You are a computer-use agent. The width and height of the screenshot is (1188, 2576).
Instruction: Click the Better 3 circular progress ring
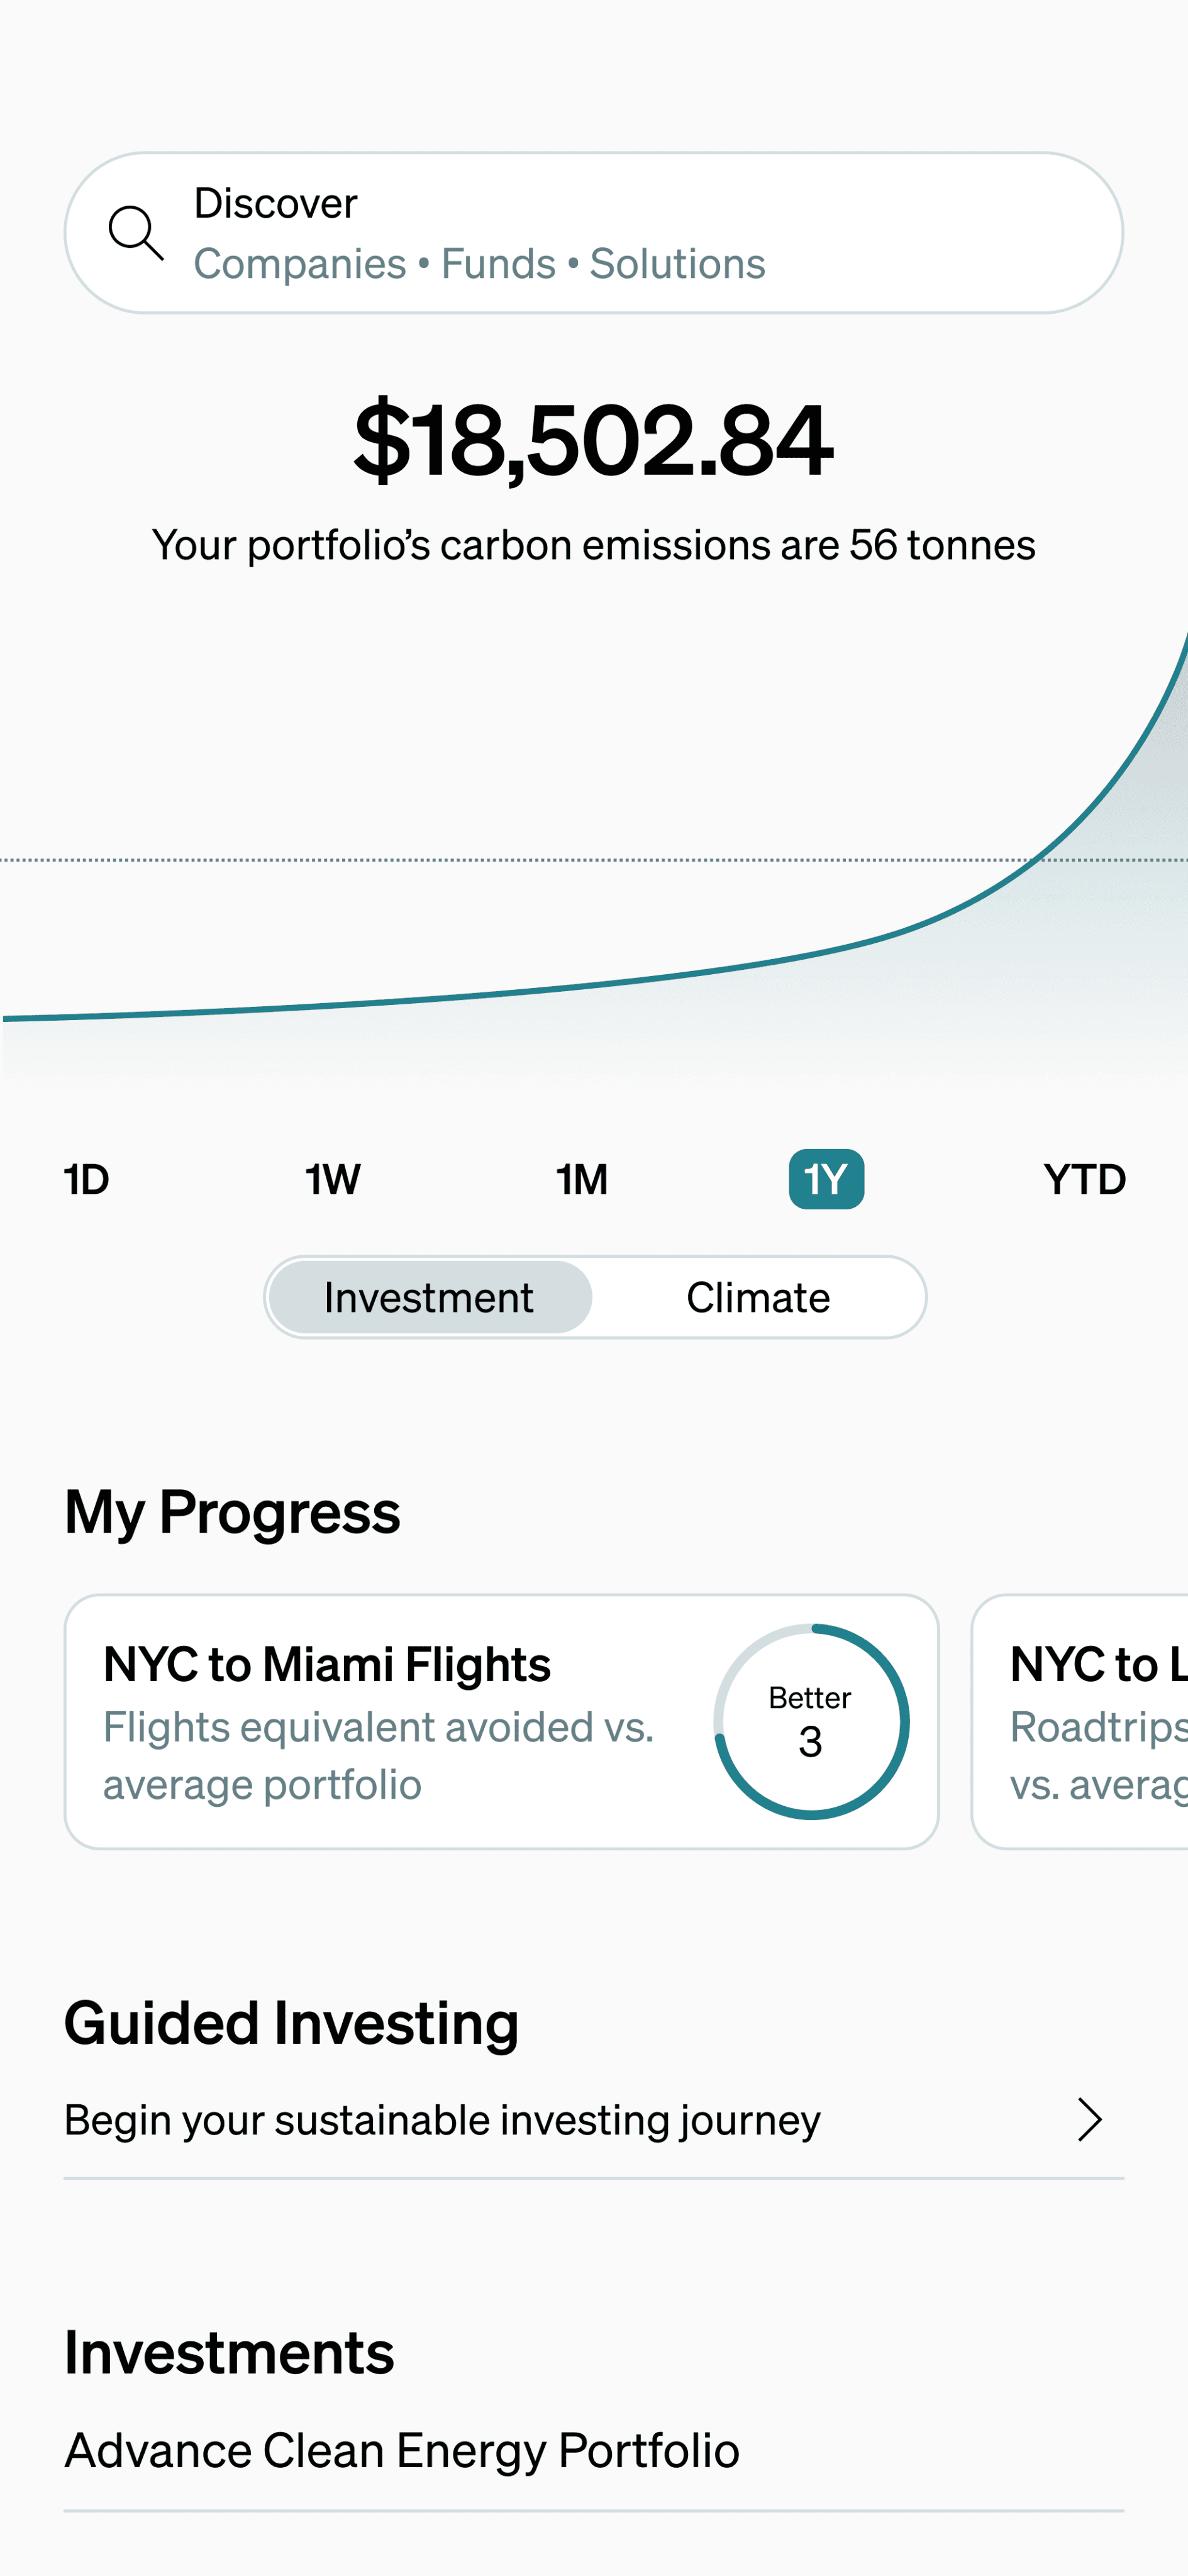click(x=811, y=1721)
